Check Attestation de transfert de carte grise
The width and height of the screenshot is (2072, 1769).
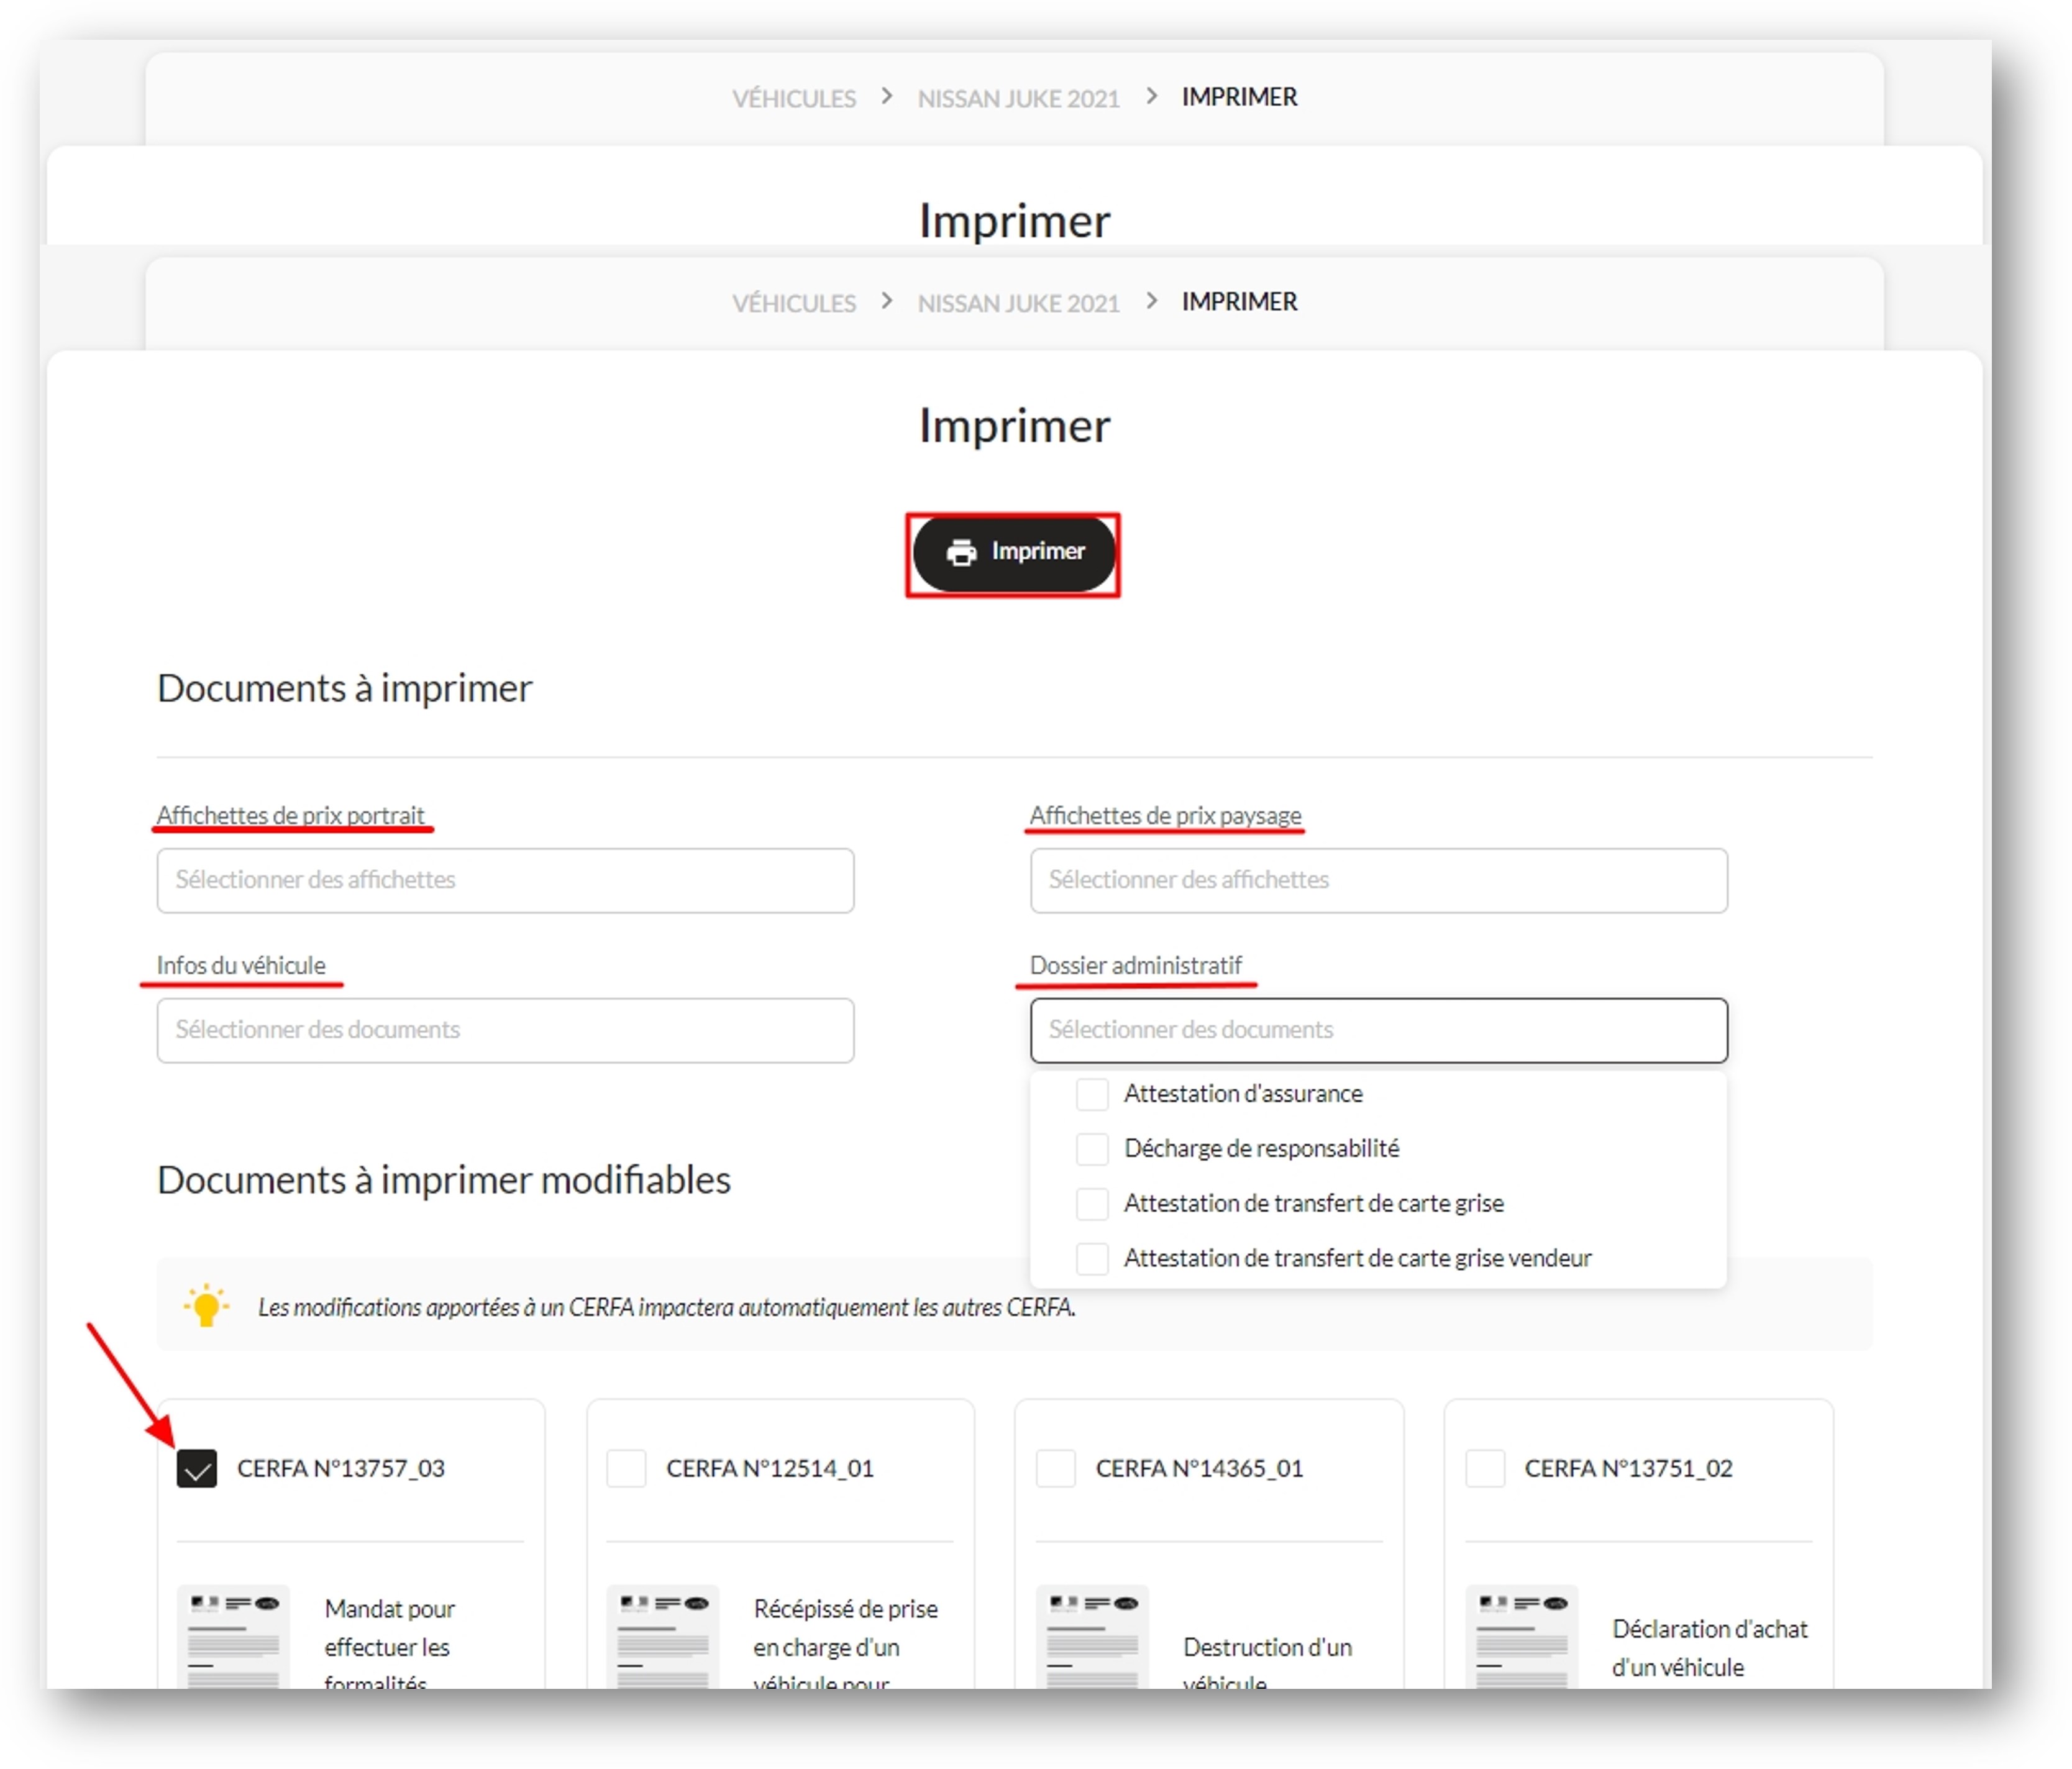pyautogui.click(x=1092, y=1203)
